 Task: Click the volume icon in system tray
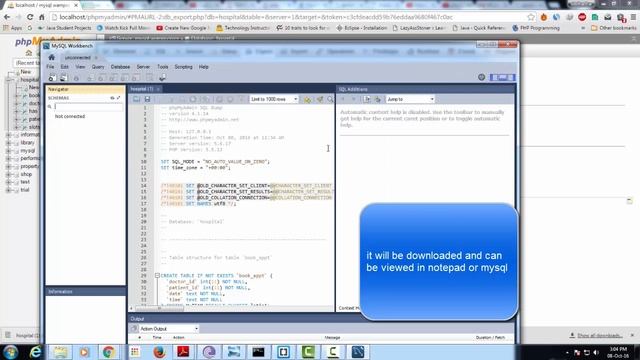pyautogui.click(x=596, y=352)
